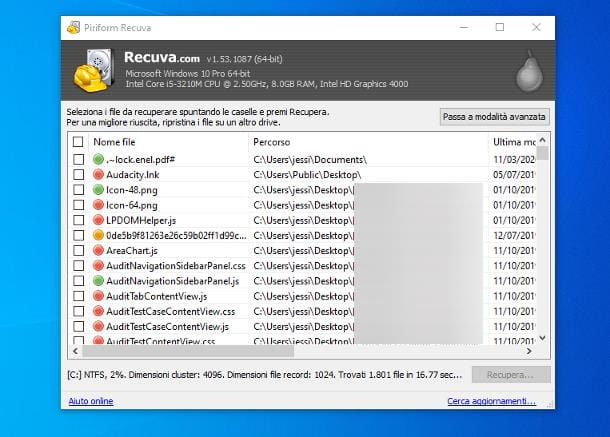Click red status dot of AuditTestCaseContentView.css
Image resolution: width=610 pixels, height=437 pixels.
click(98, 311)
